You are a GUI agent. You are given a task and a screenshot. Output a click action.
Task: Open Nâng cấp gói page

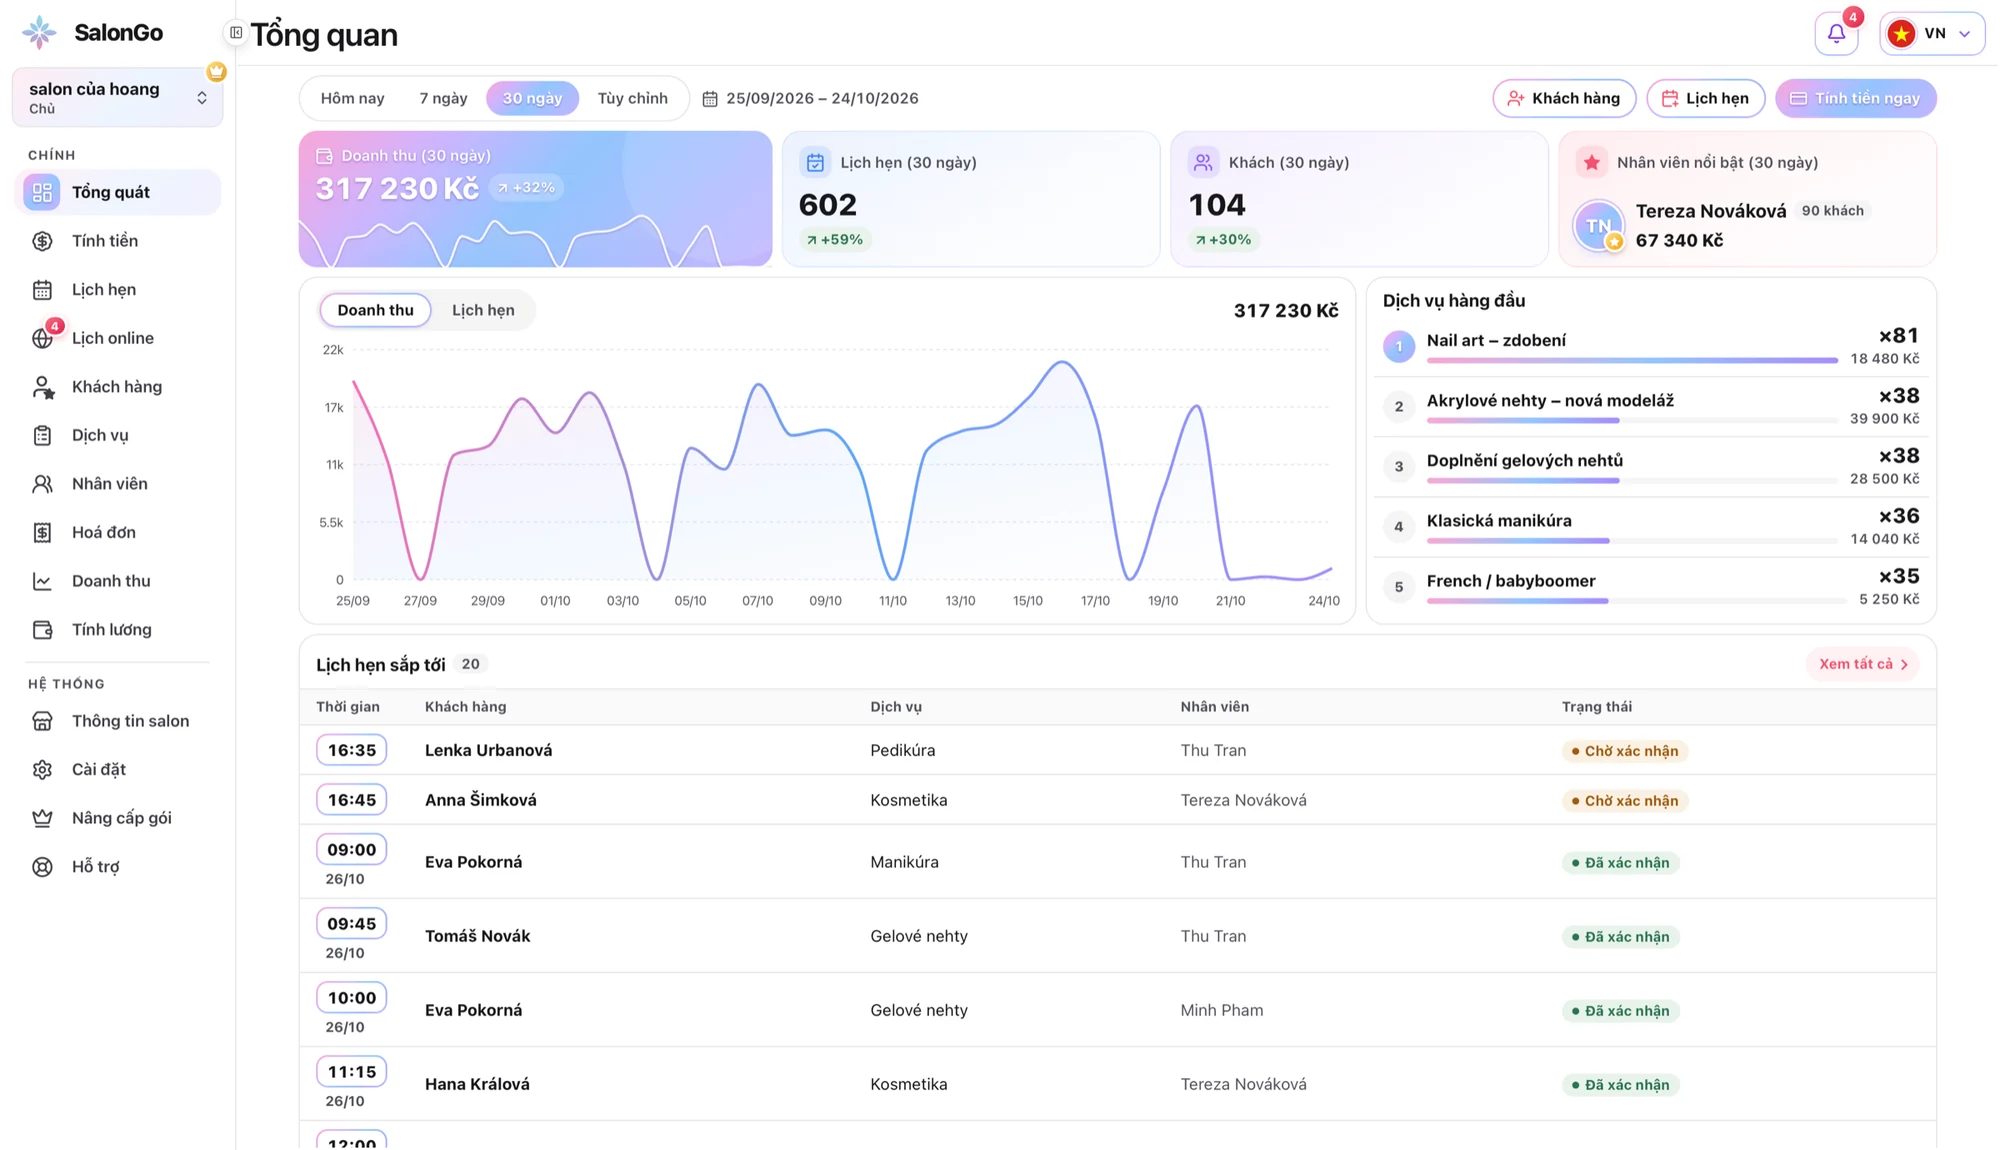pos(117,818)
